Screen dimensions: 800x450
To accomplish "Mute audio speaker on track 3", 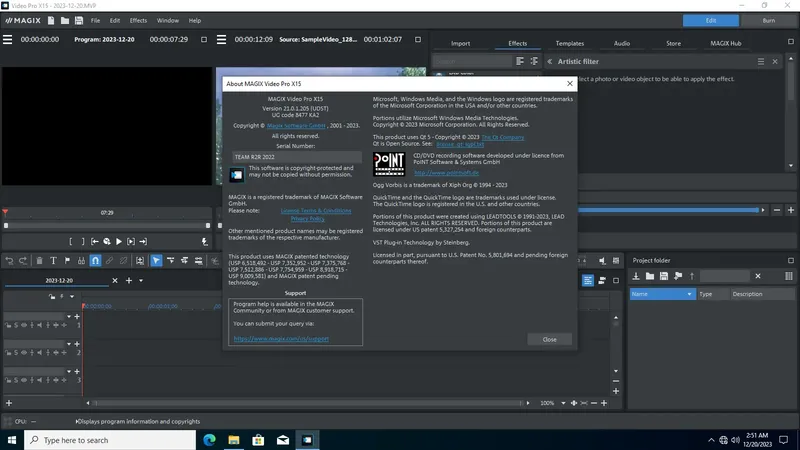I will (x=39, y=380).
